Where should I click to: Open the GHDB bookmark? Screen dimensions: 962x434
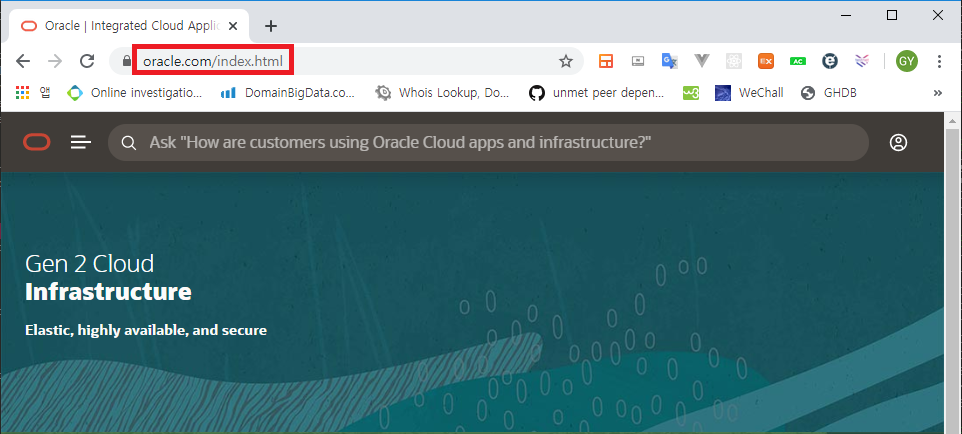point(829,93)
